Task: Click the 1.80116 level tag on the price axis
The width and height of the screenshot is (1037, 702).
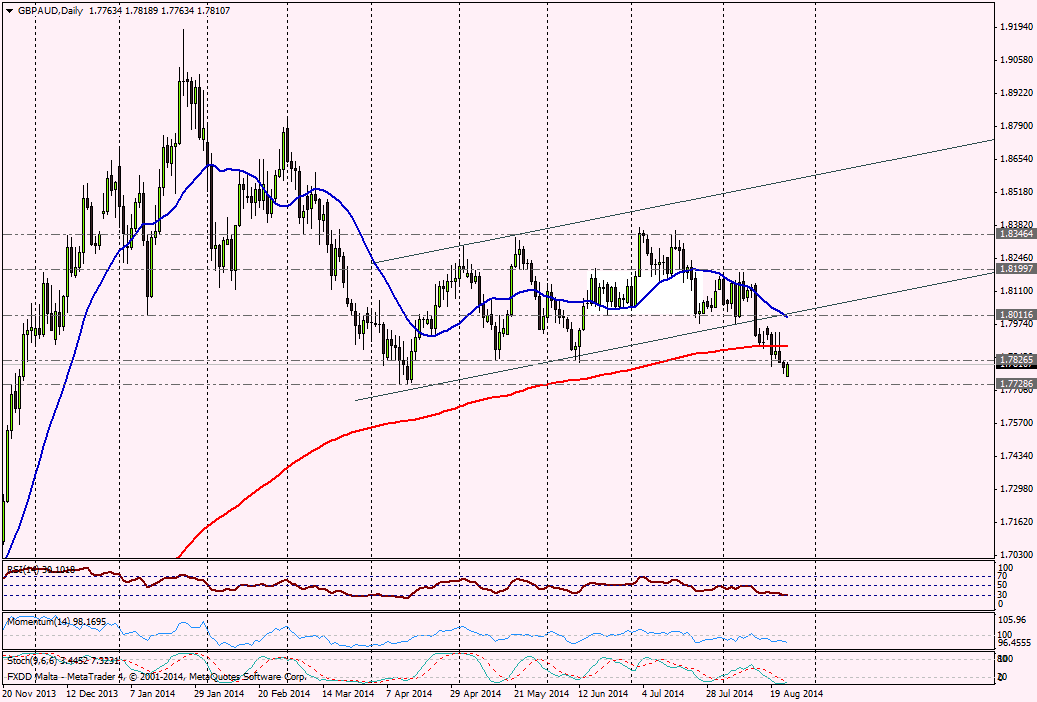Action: click(x=1015, y=314)
